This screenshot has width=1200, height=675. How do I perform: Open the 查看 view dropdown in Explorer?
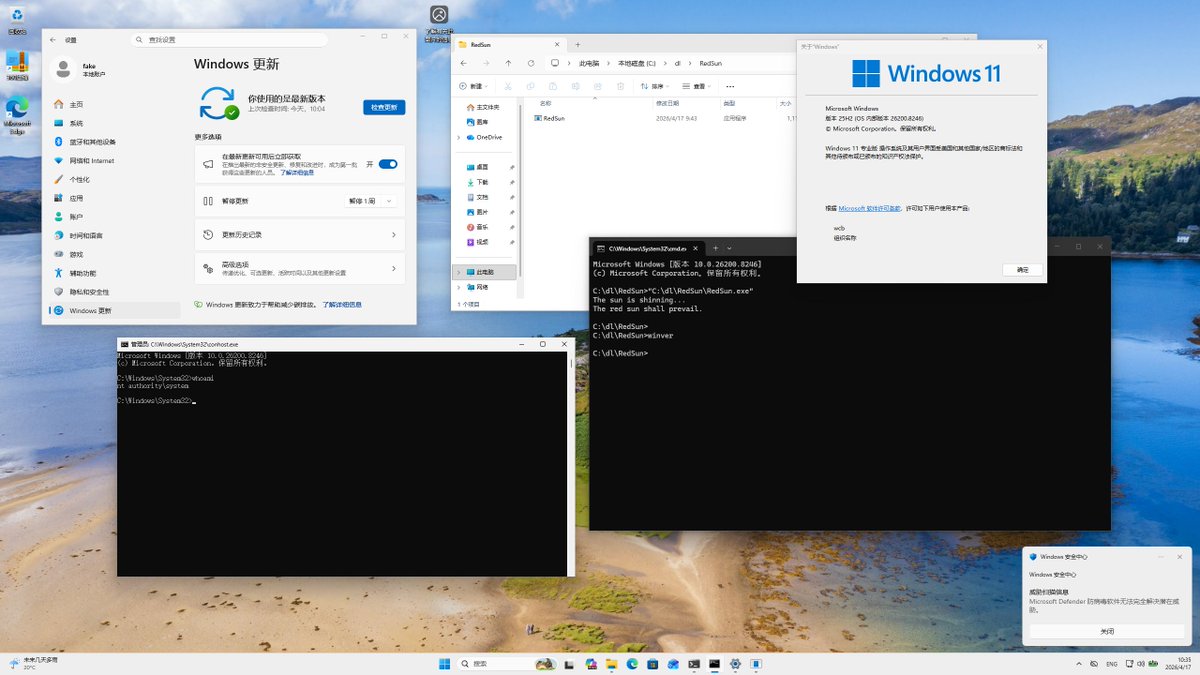coord(697,86)
